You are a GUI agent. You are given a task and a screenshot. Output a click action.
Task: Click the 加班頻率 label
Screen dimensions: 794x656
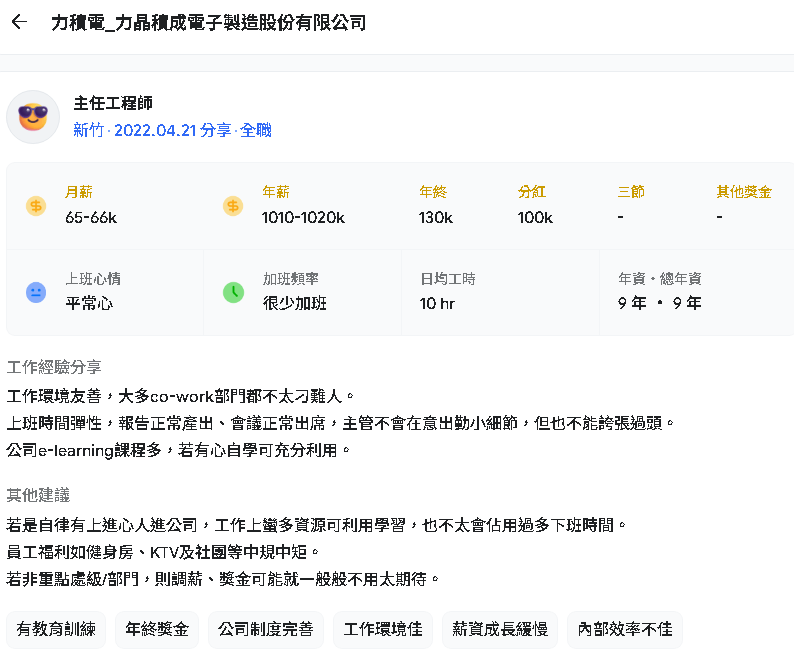click(x=291, y=279)
